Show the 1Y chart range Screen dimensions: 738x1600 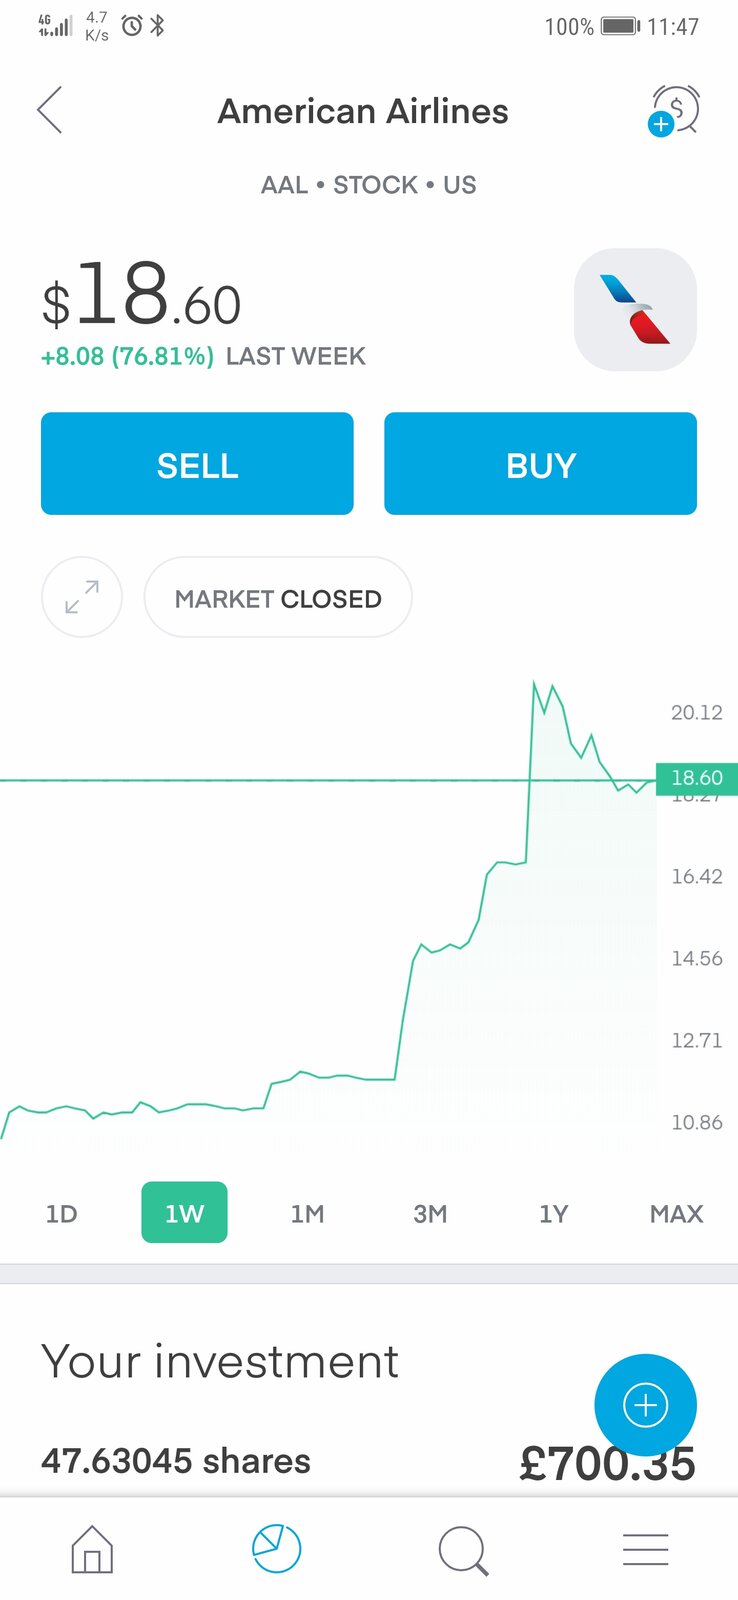pyautogui.click(x=553, y=1213)
